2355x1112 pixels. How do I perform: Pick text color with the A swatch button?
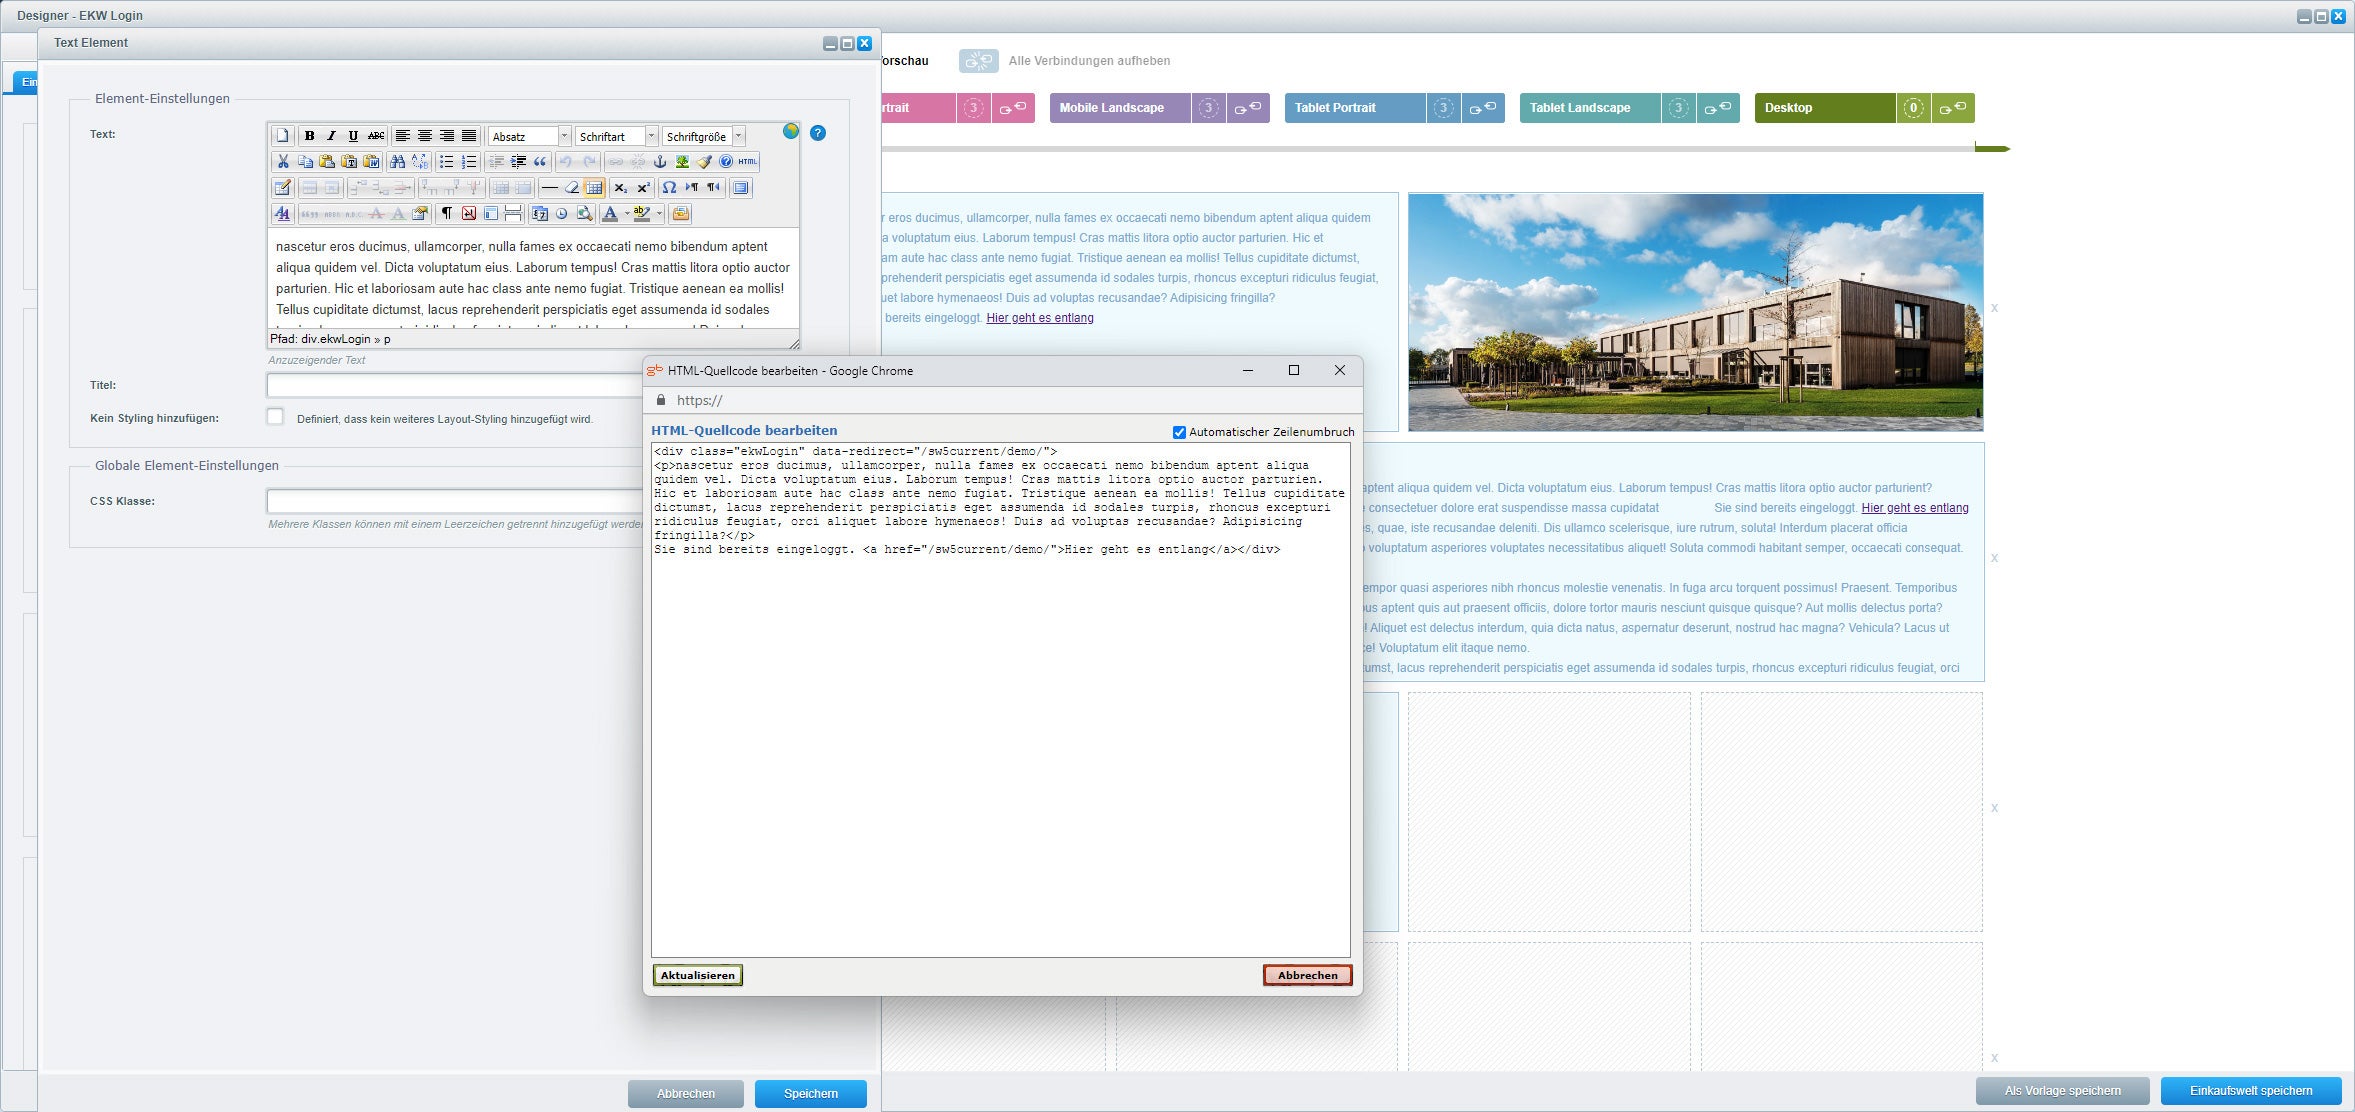pos(610,213)
